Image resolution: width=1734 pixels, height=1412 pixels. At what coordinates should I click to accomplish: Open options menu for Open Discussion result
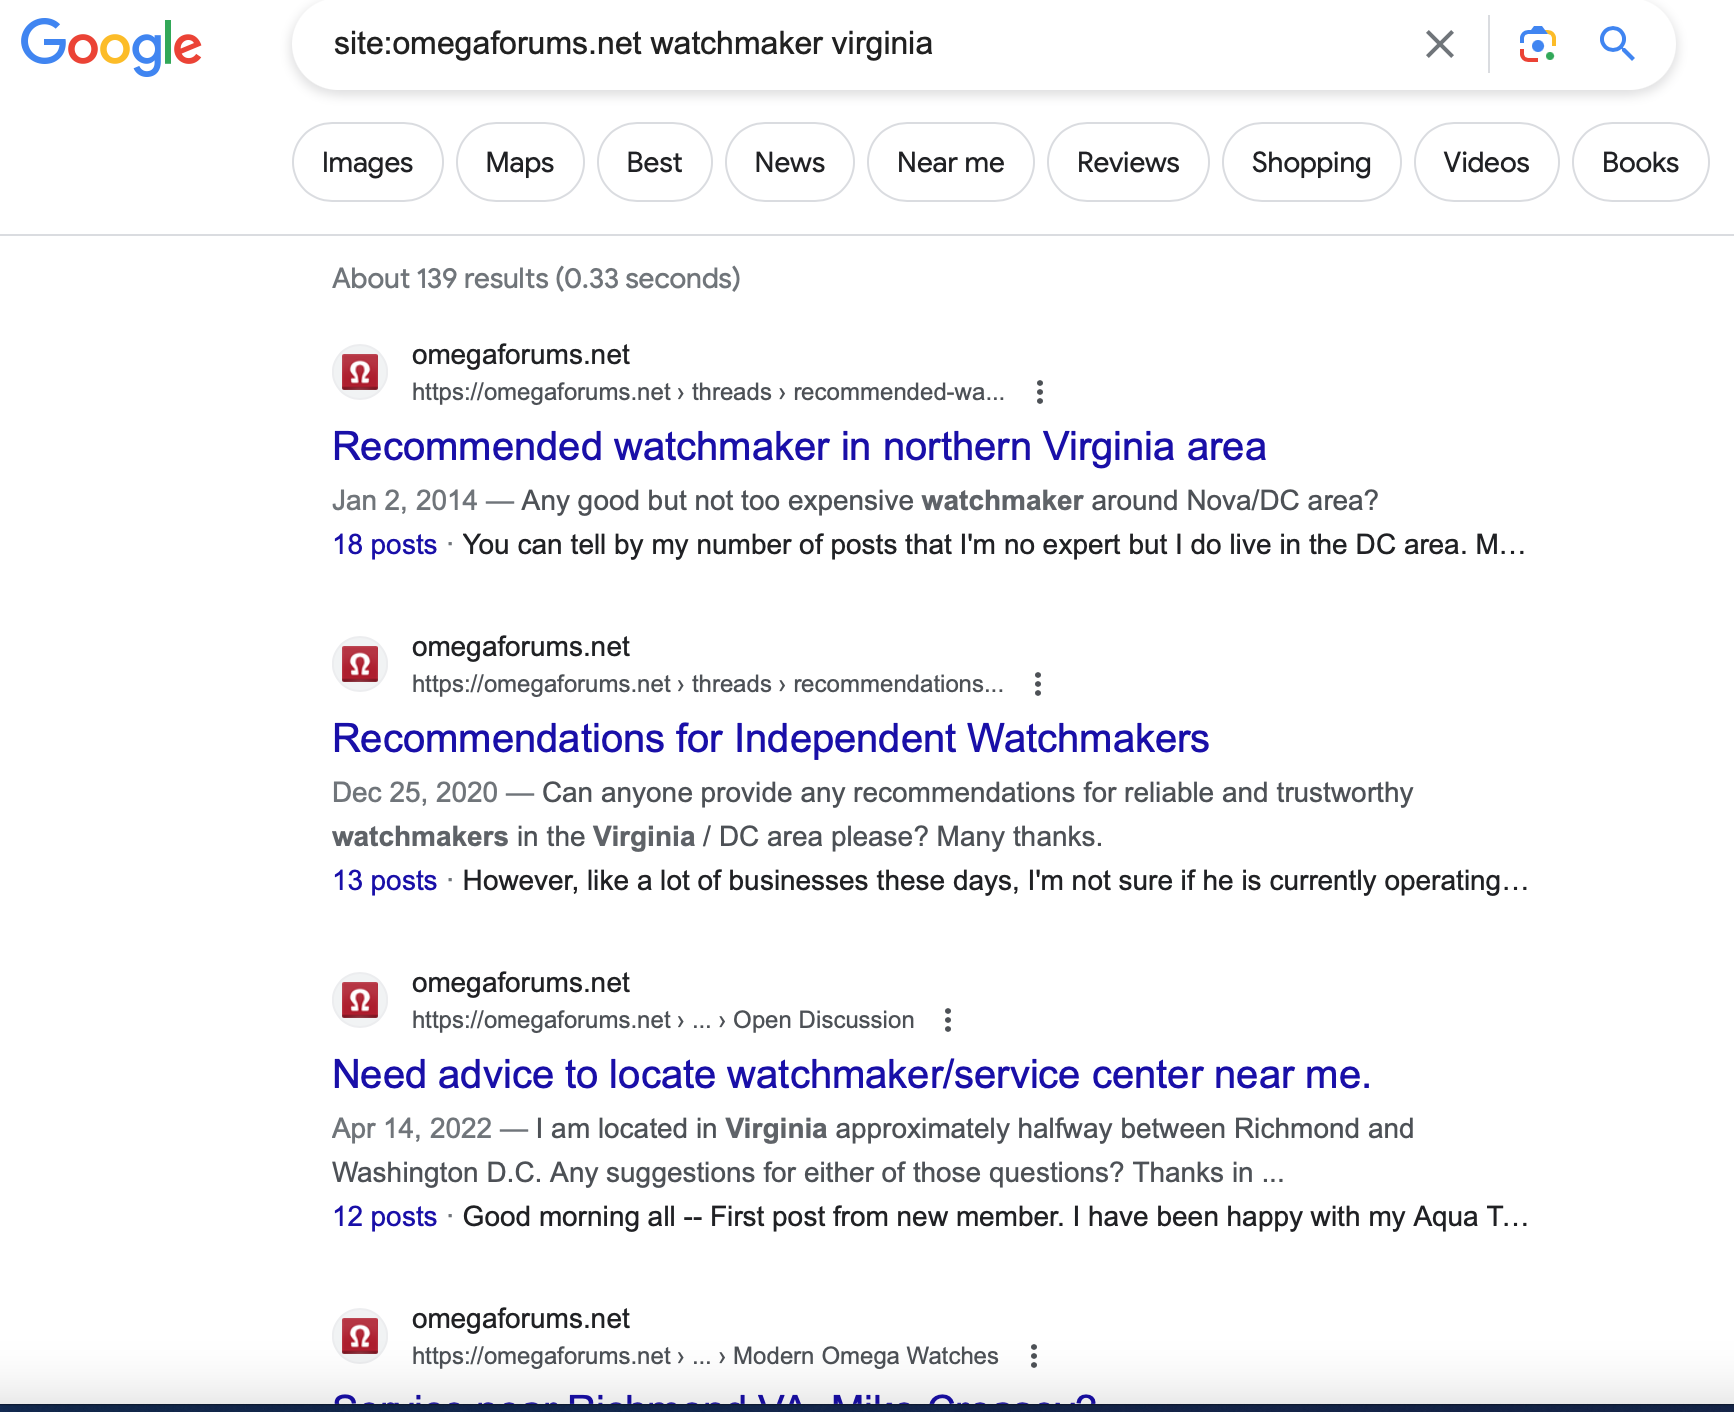948,1020
